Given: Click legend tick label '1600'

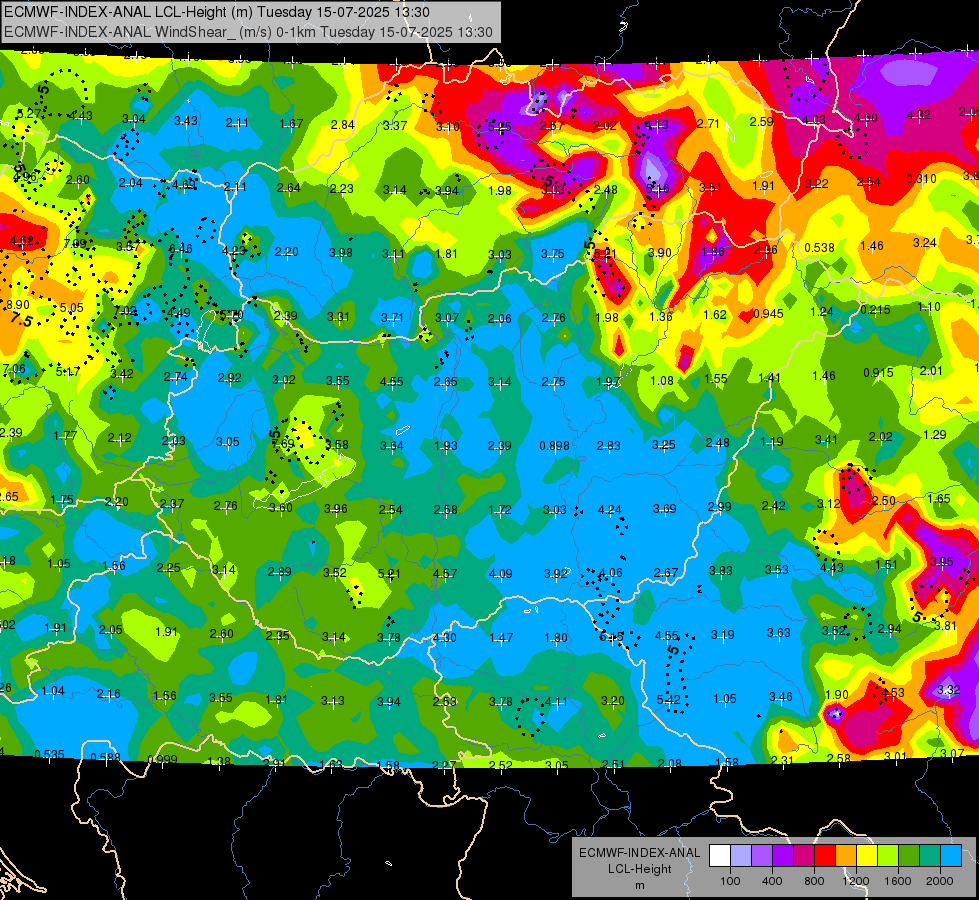Looking at the screenshot, I should (x=898, y=881).
